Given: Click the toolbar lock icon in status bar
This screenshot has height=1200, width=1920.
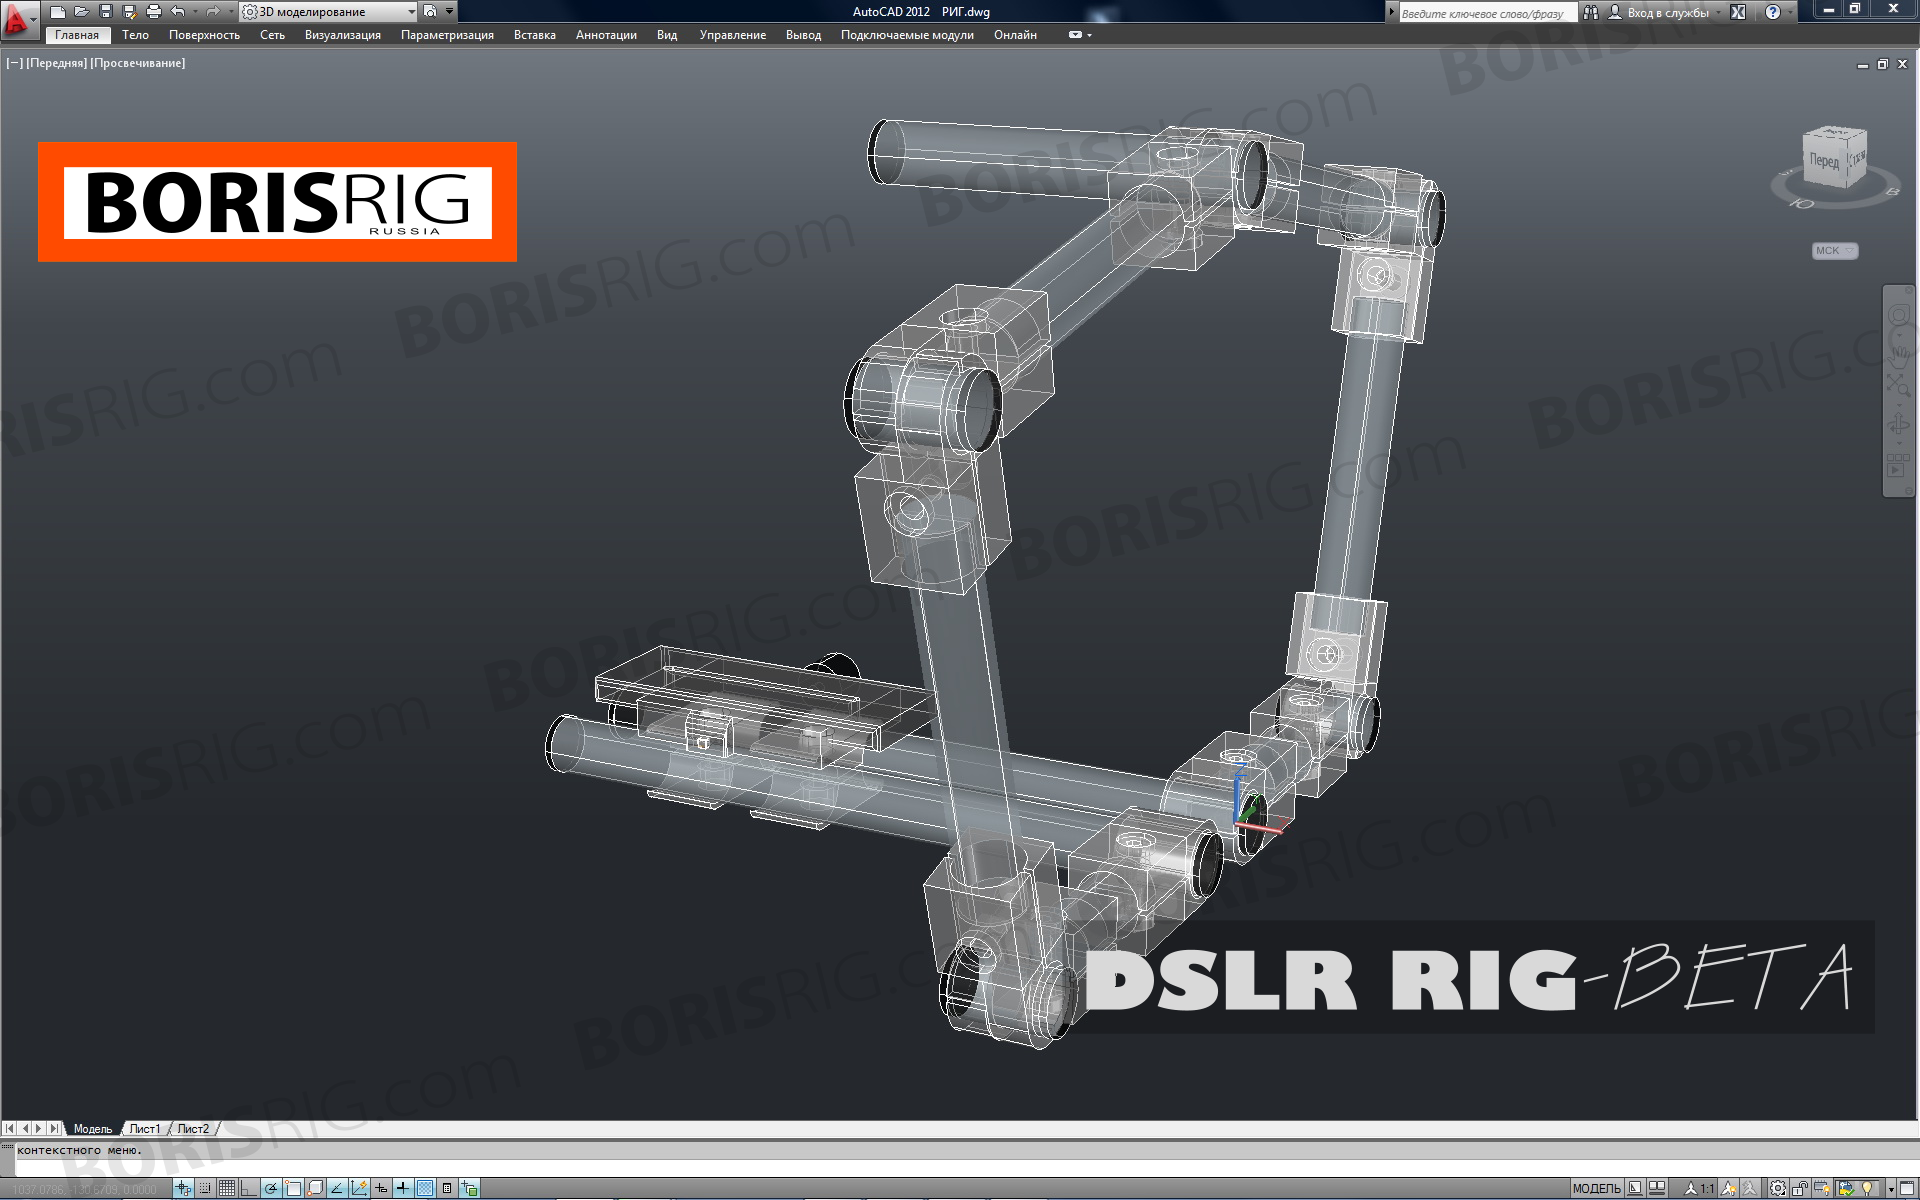Looking at the screenshot, I should click(x=1801, y=1188).
